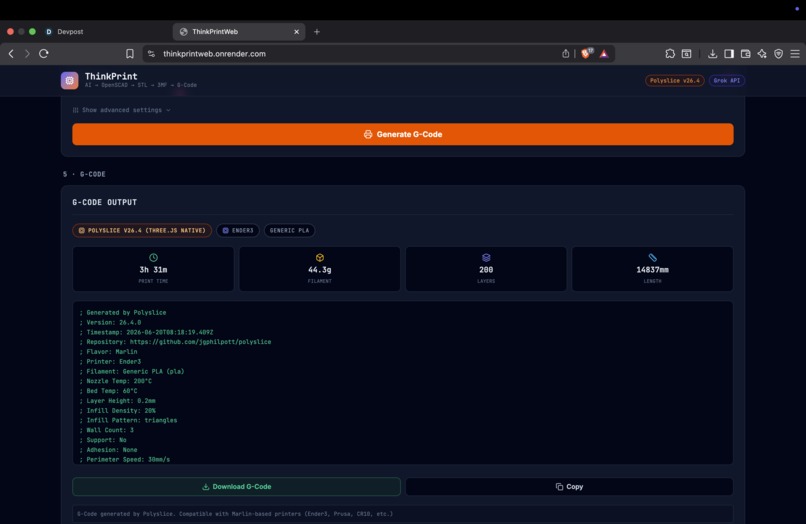806x524 pixels.
Task: Click the 'Bed Temp: 60°C' line
Action: [x=108, y=391]
